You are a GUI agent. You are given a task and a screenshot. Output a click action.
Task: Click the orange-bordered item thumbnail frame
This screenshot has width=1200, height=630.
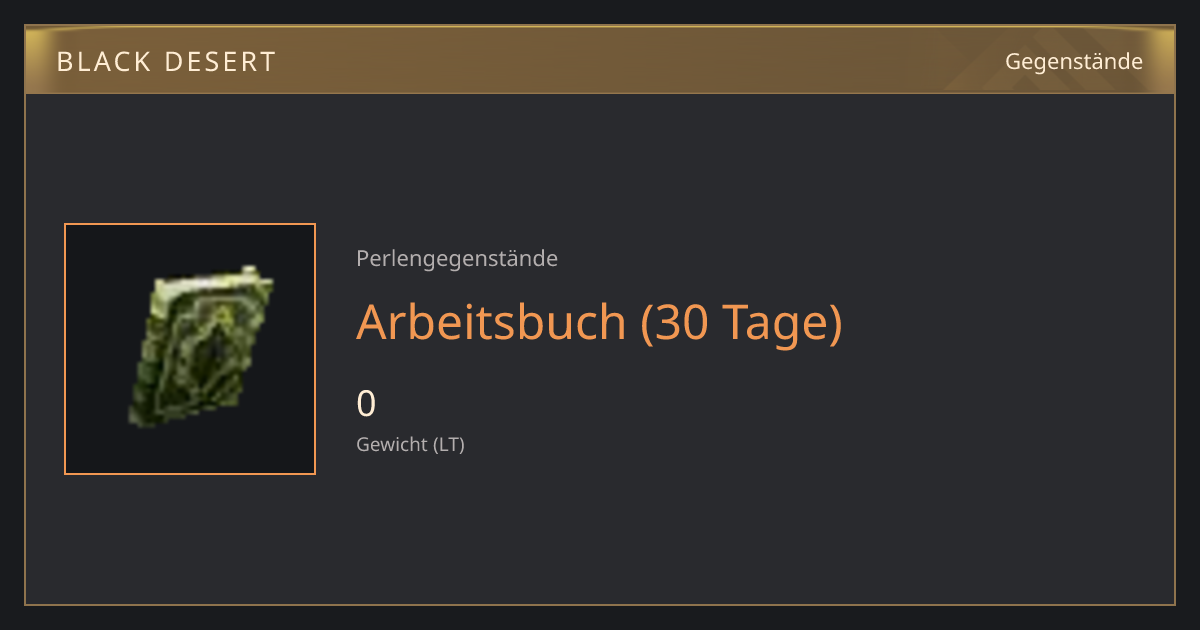click(x=190, y=349)
